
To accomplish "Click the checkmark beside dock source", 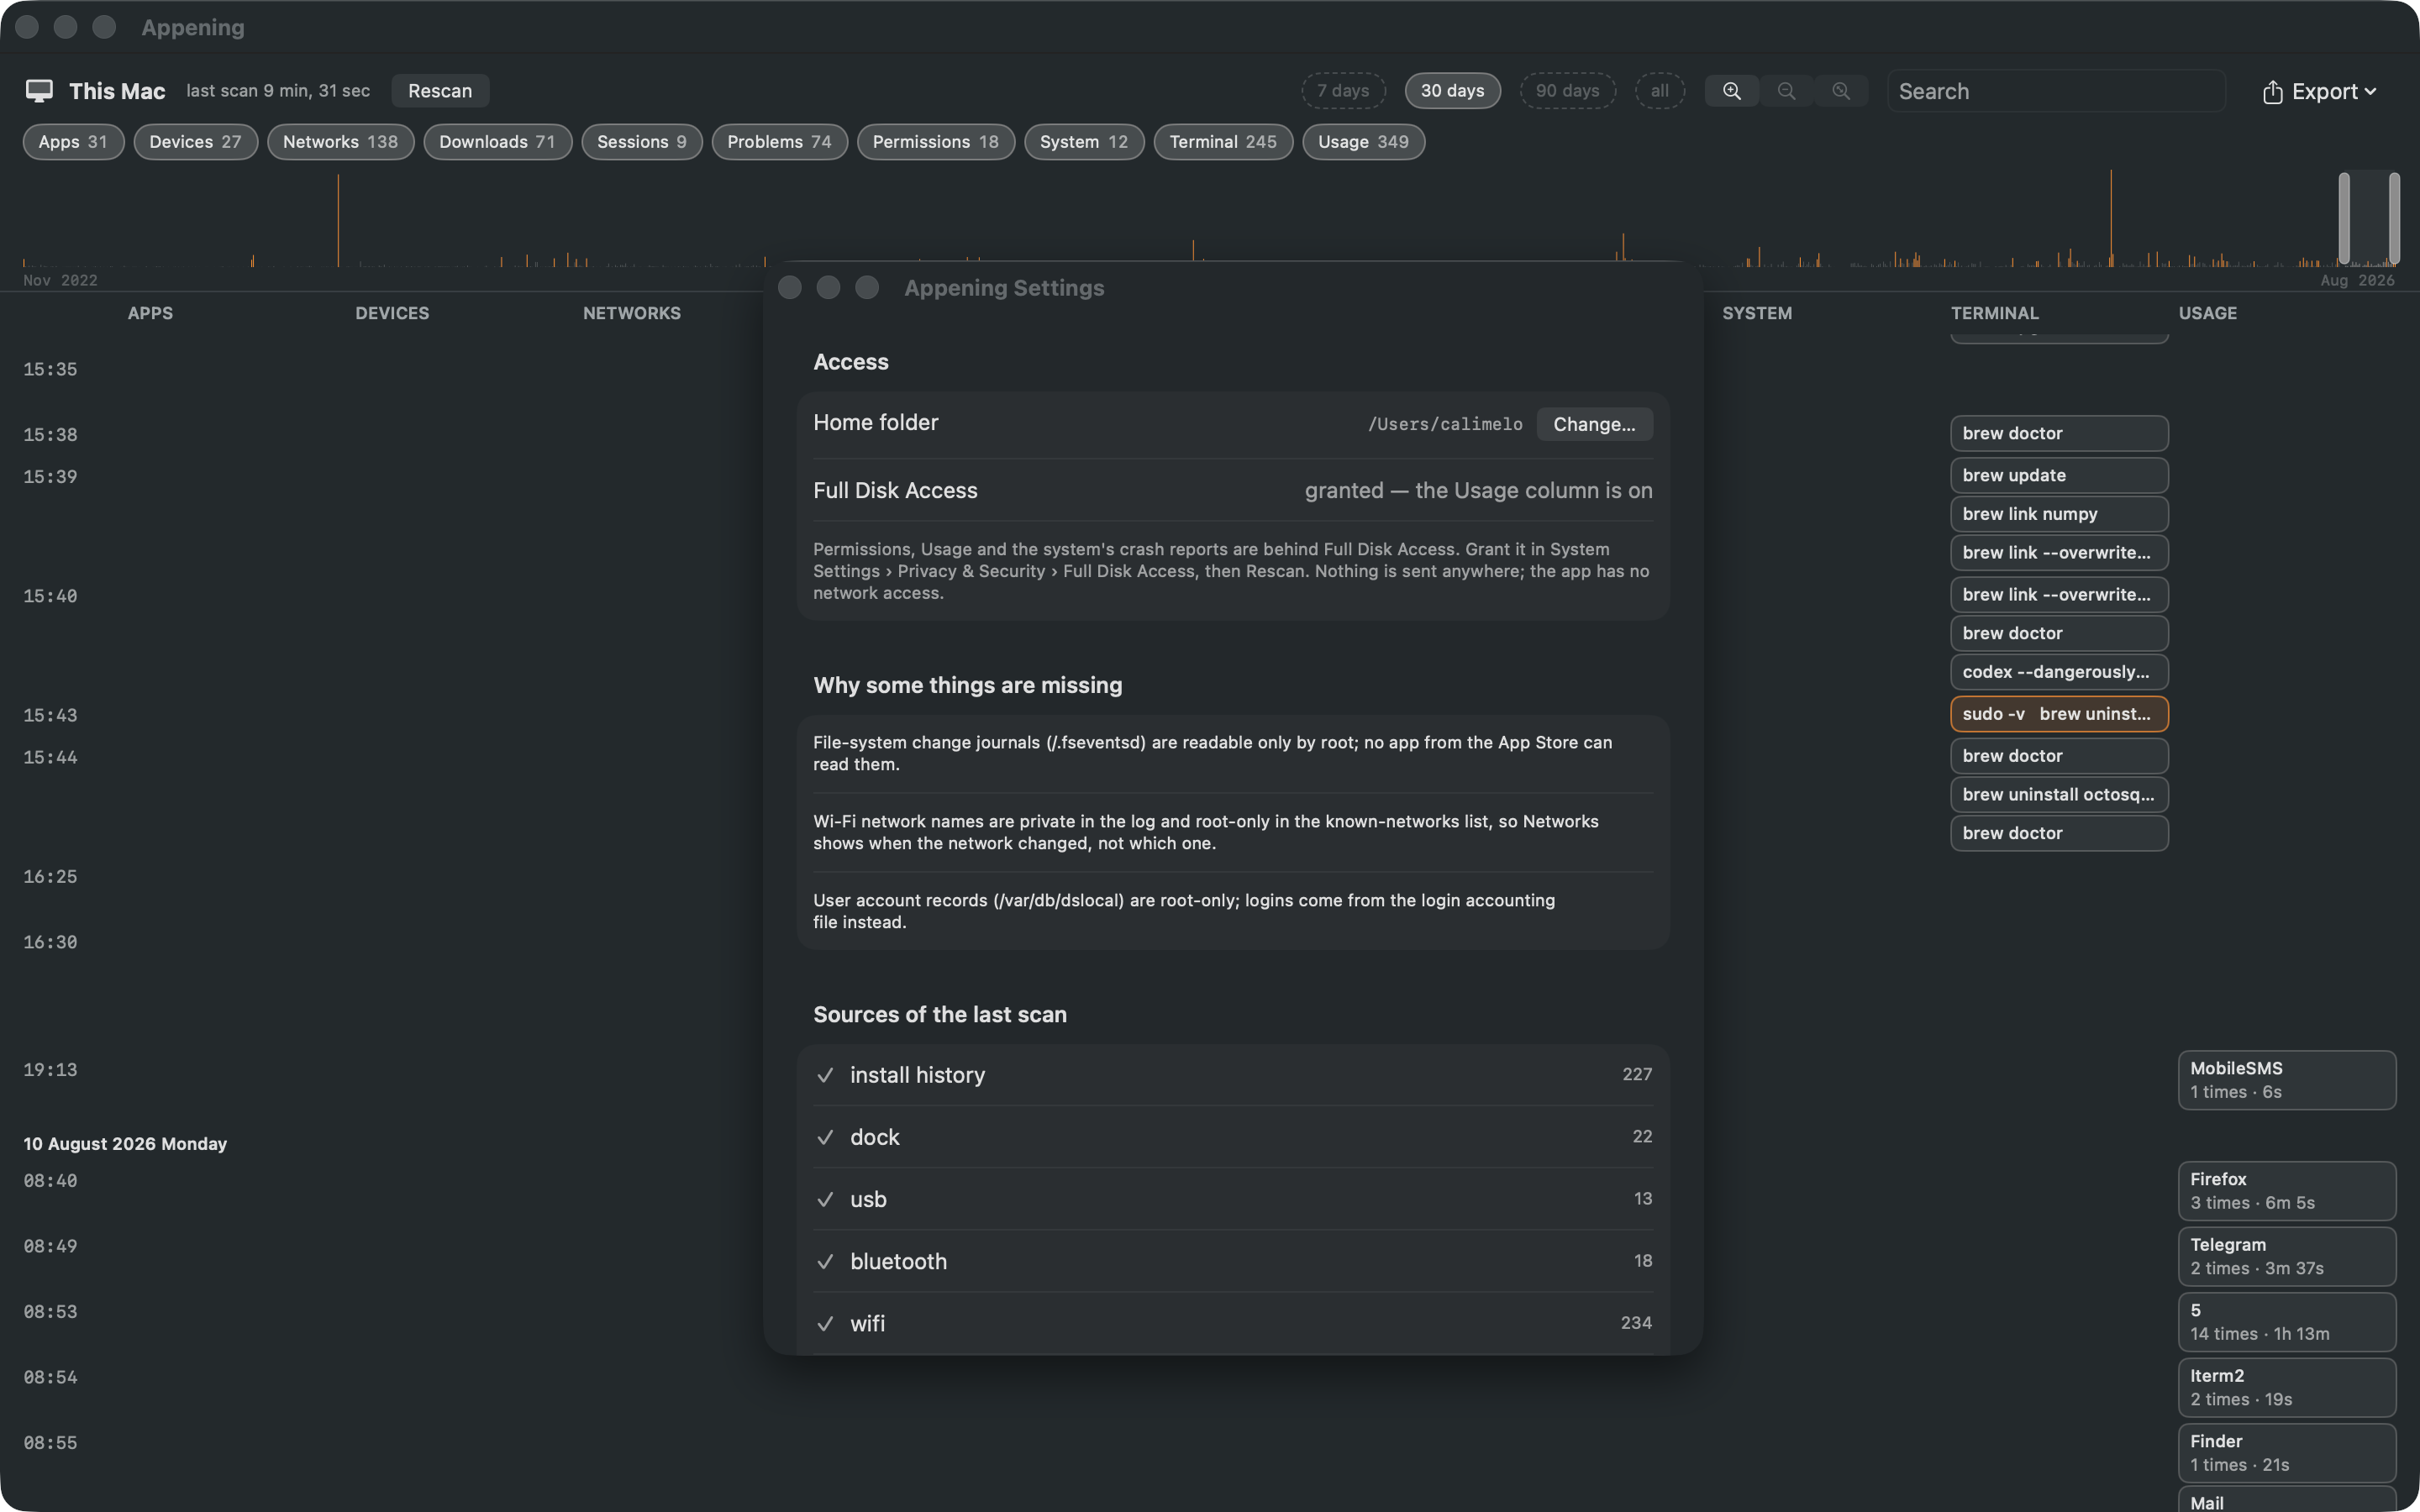I will click(x=825, y=1137).
